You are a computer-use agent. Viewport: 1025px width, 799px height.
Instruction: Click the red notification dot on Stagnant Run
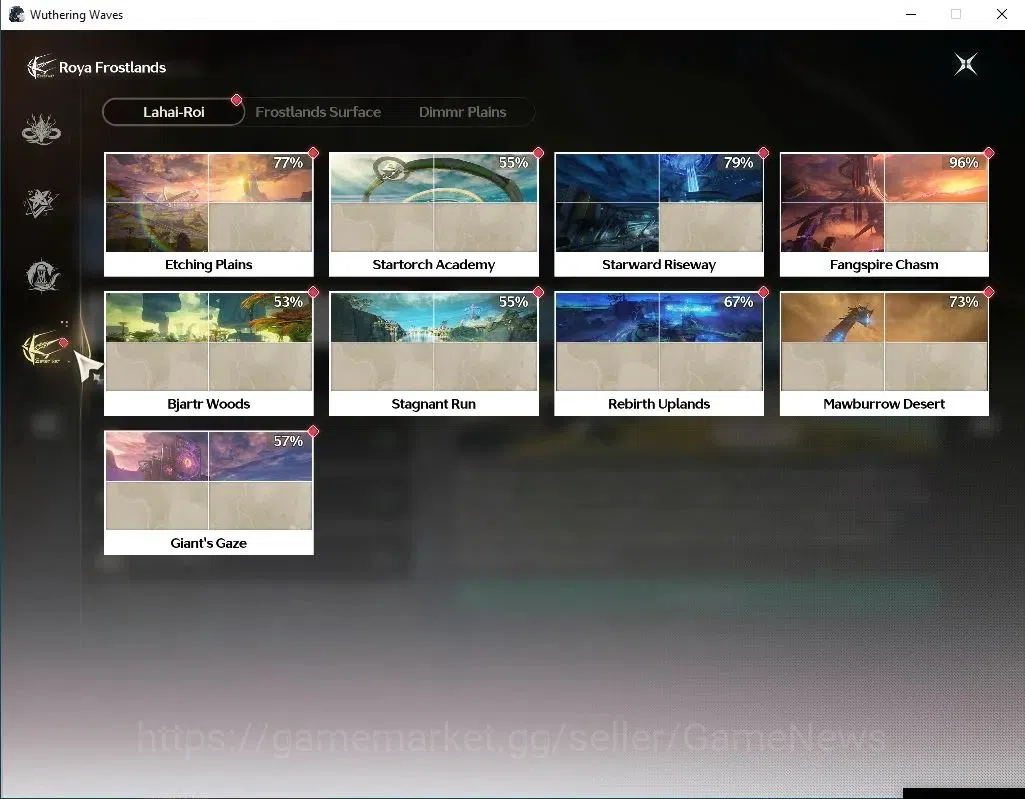pos(538,292)
